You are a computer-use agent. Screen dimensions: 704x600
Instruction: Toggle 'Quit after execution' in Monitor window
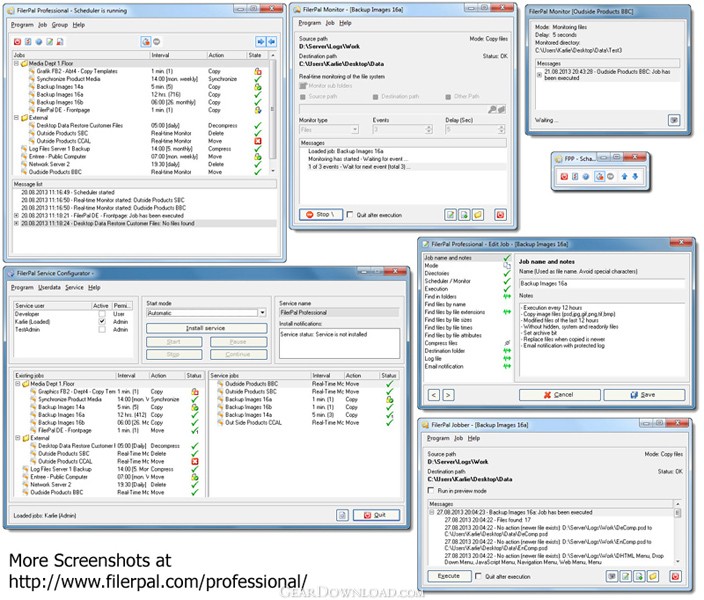pos(350,214)
